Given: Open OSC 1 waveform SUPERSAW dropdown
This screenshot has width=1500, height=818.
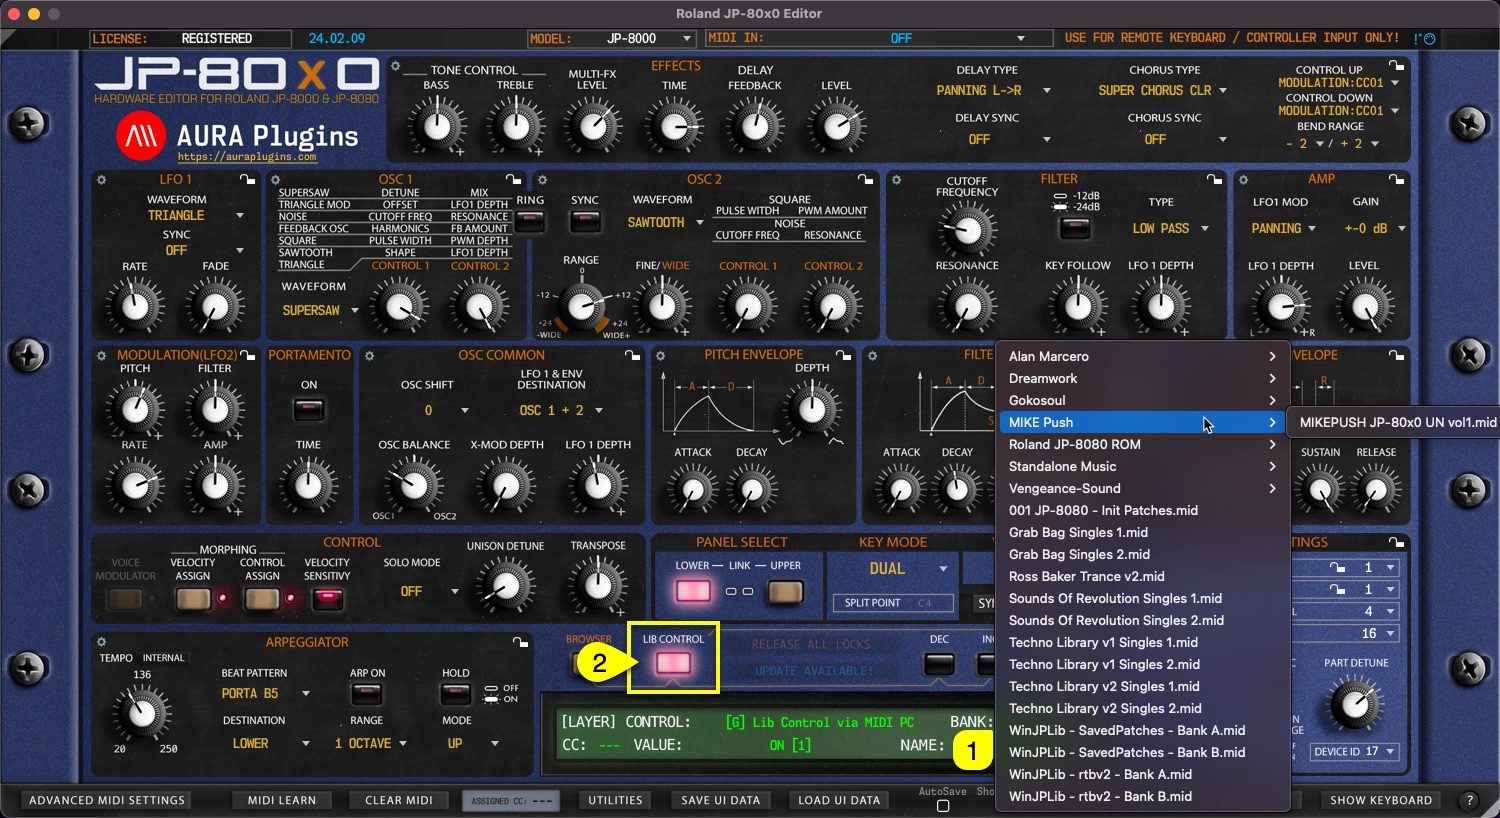Looking at the screenshot, I should coord(320,311).
